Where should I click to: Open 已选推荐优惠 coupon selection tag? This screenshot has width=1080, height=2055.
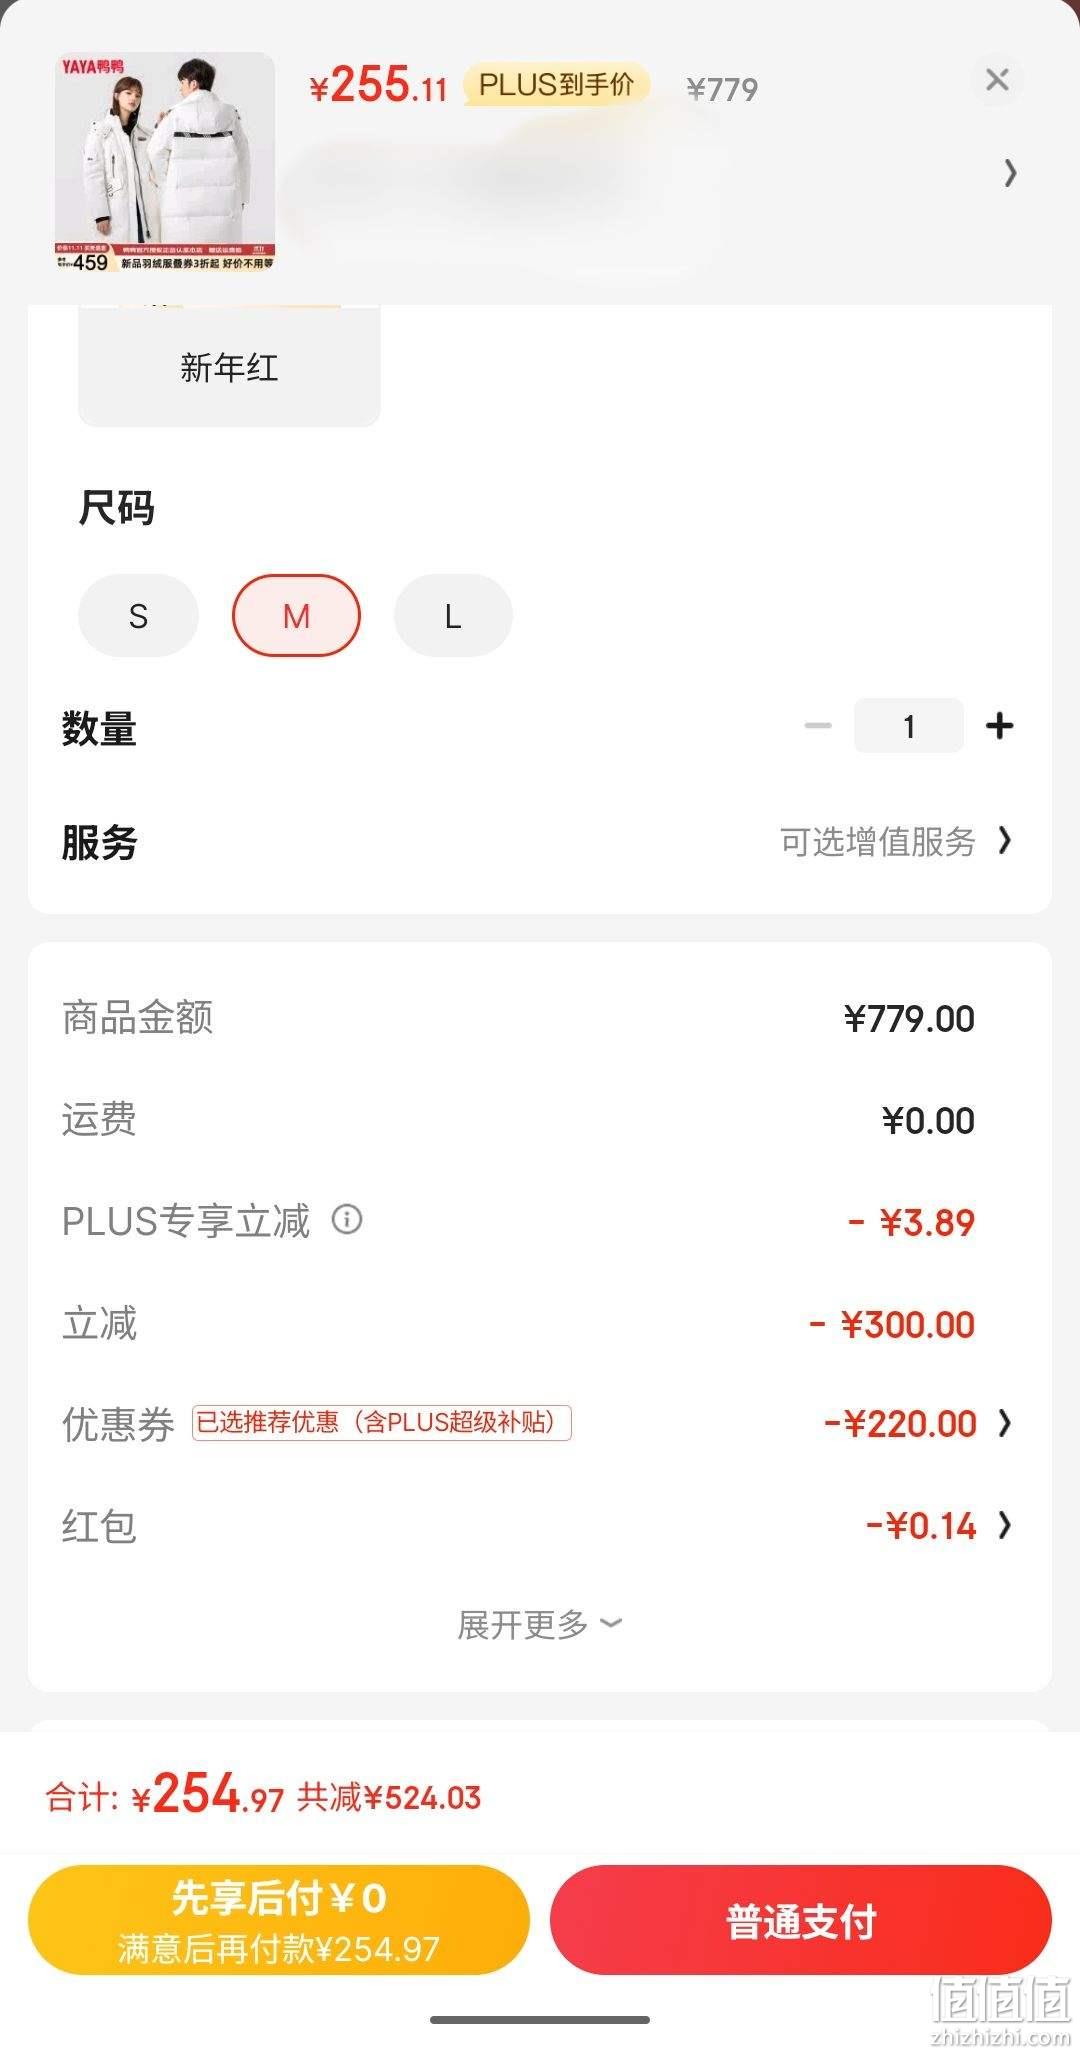[381, 1422]
